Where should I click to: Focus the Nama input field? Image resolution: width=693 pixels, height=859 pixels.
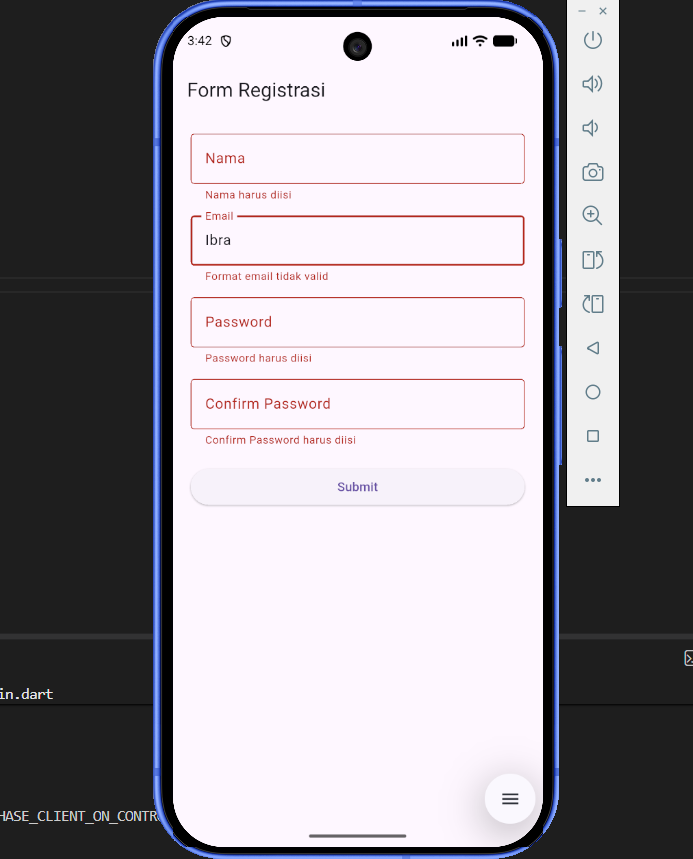click(357, 159)
